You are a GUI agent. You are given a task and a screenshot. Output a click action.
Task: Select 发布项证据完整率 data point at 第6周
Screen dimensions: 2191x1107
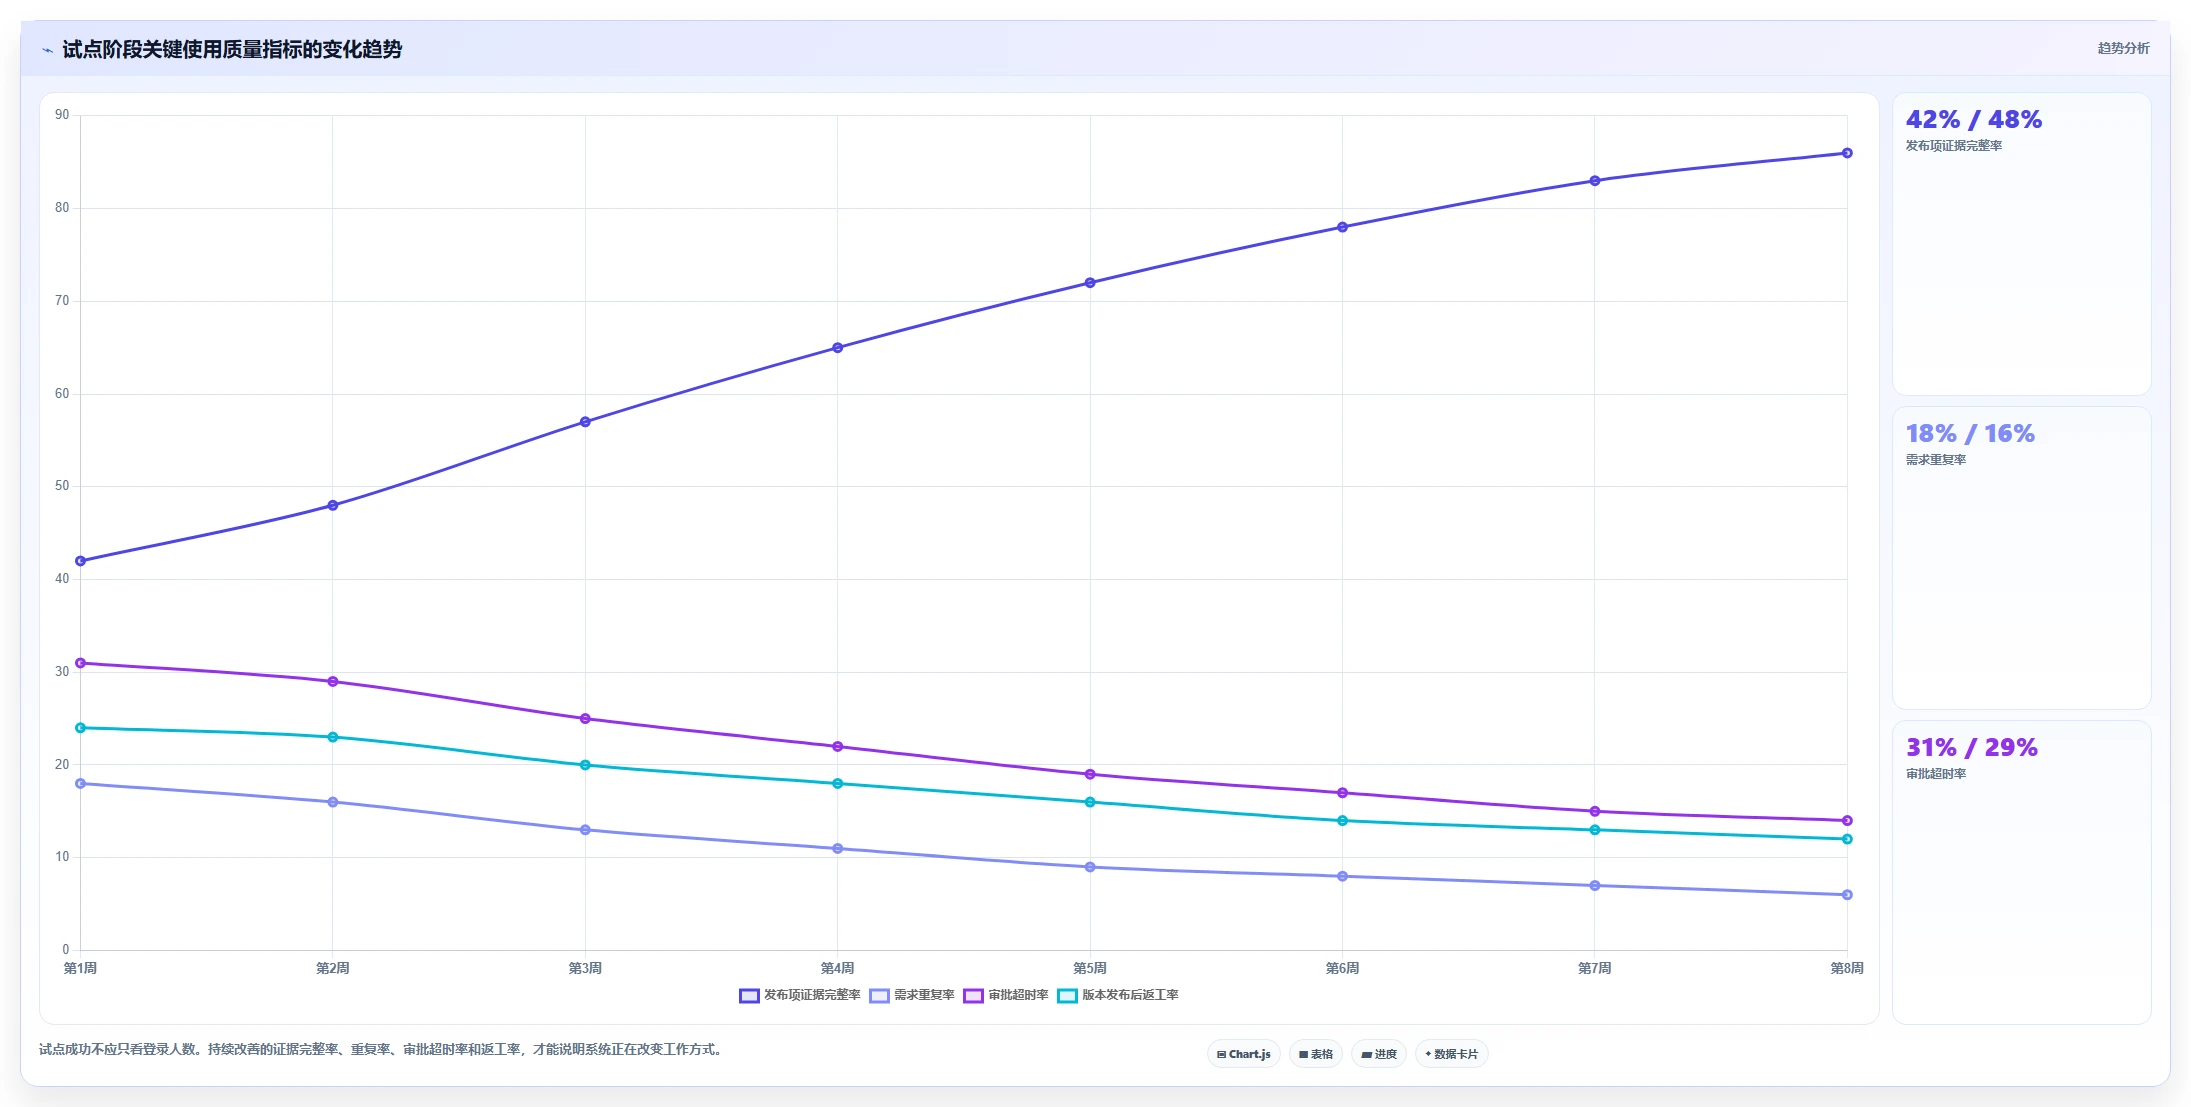[1342, 227]
